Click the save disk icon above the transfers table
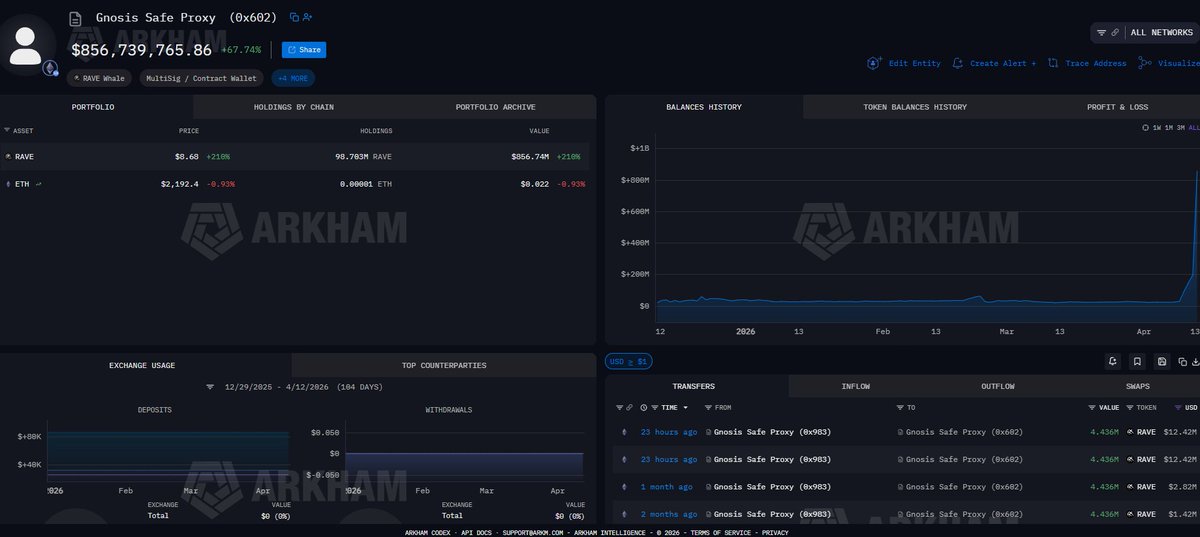1200x537 pixels. [x=1161, y=361]
